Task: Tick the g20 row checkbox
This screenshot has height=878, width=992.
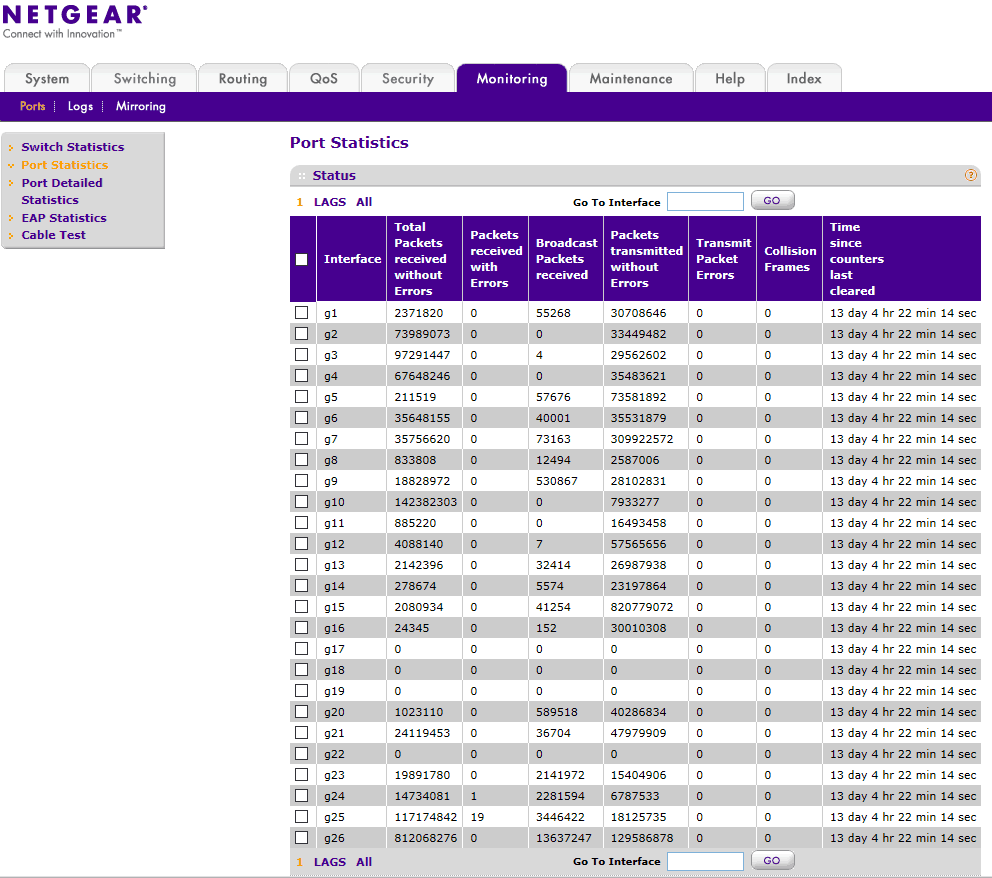Action: [302, 712]
